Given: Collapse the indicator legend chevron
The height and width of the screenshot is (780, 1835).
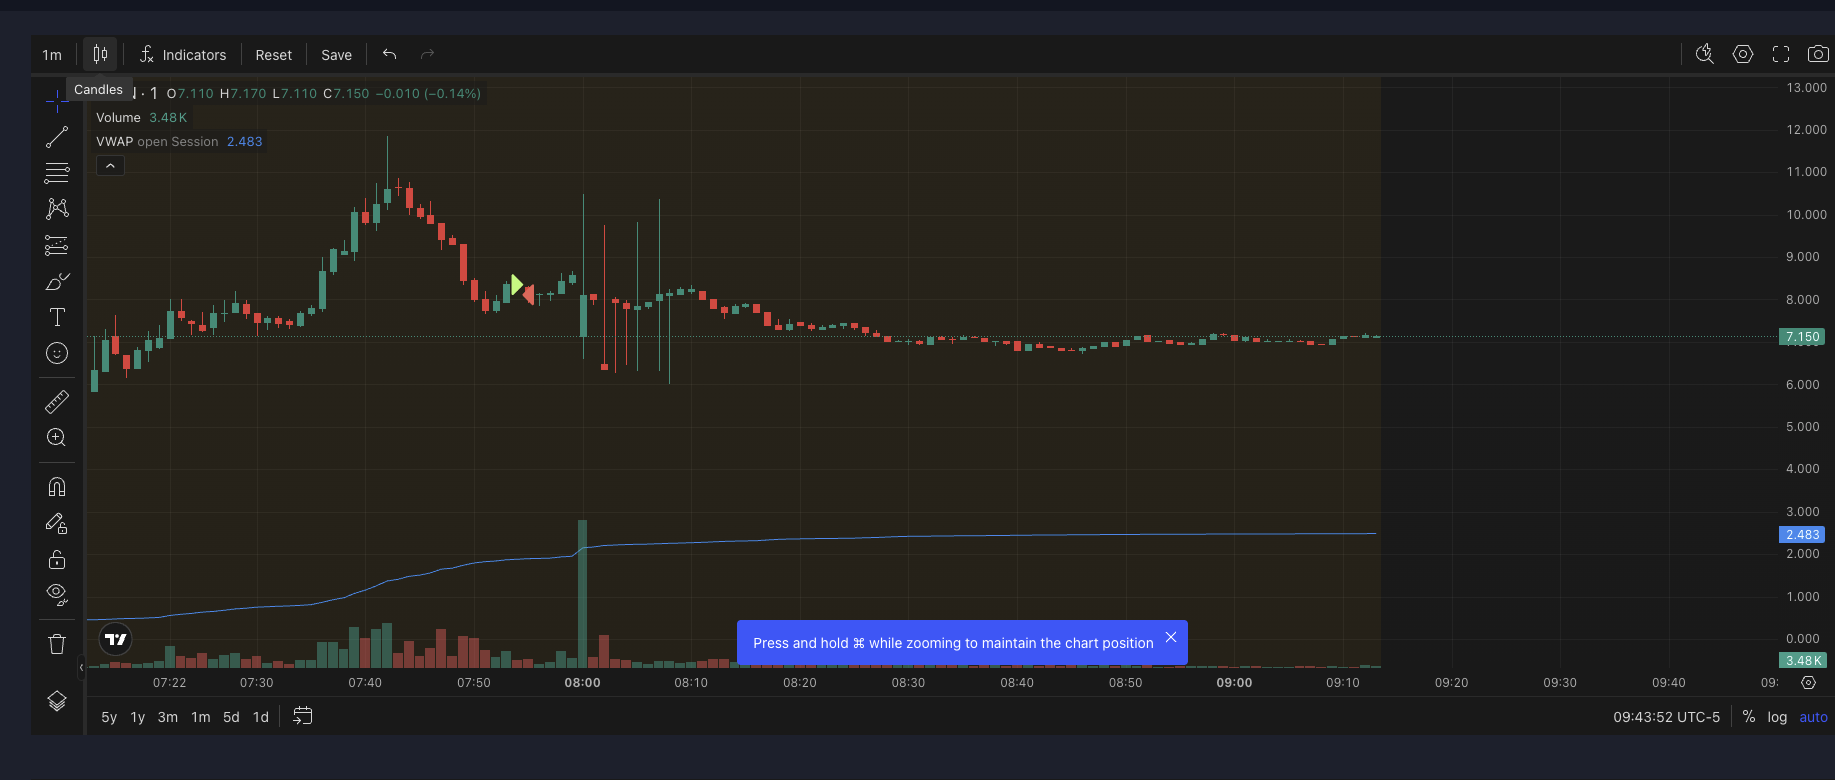Looking at the screenshot, I should 110,166.
